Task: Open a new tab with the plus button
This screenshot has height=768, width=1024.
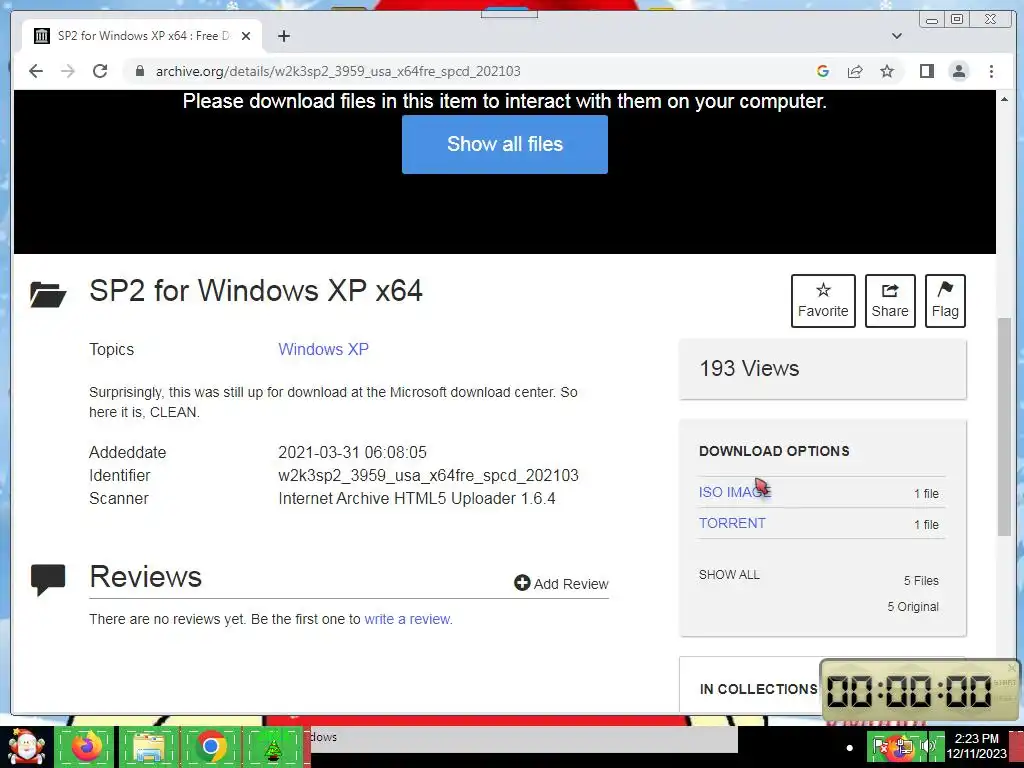Action: click(283, 36)
